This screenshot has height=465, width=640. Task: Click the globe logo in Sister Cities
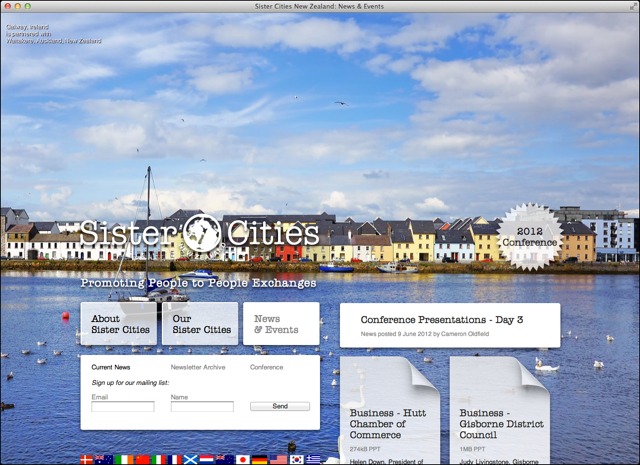coord(201,233)
